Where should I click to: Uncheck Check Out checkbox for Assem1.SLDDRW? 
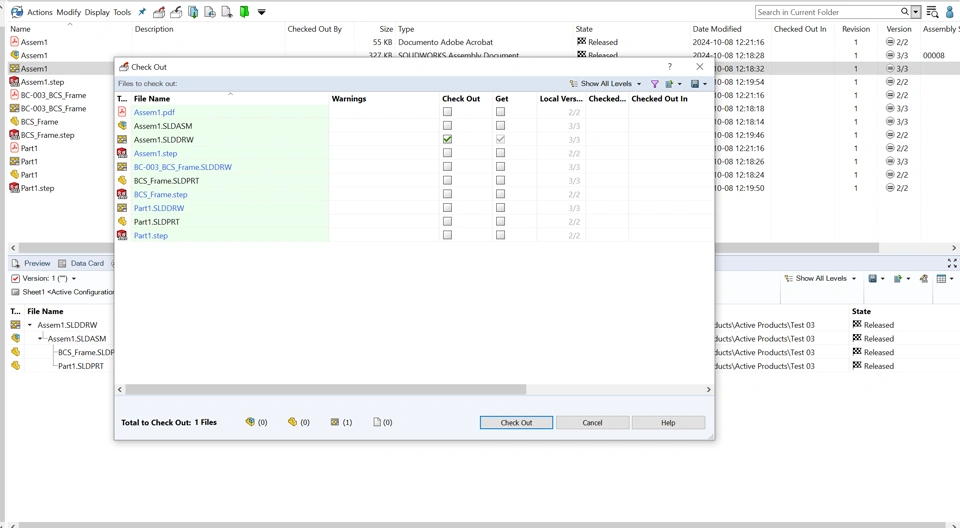(448, 140)
